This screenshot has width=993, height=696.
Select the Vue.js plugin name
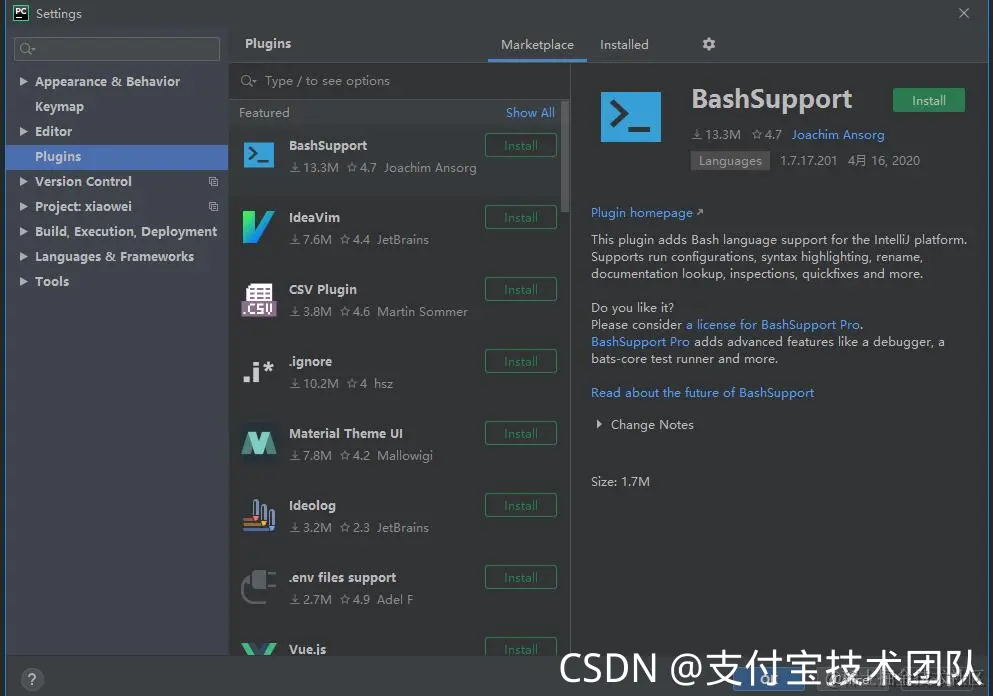click(x=307, y=649)
